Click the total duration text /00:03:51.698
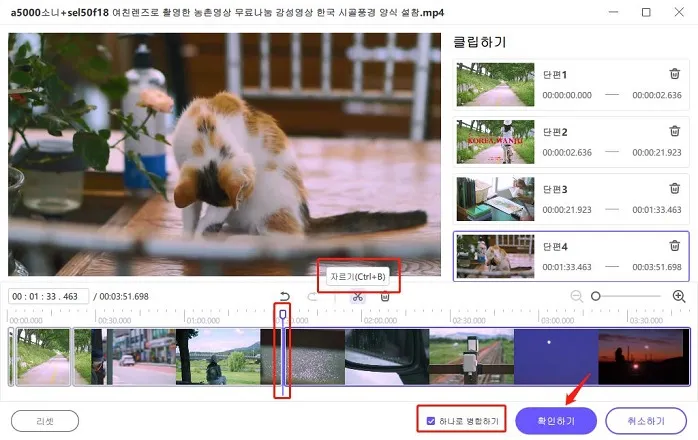 (121, 296)
